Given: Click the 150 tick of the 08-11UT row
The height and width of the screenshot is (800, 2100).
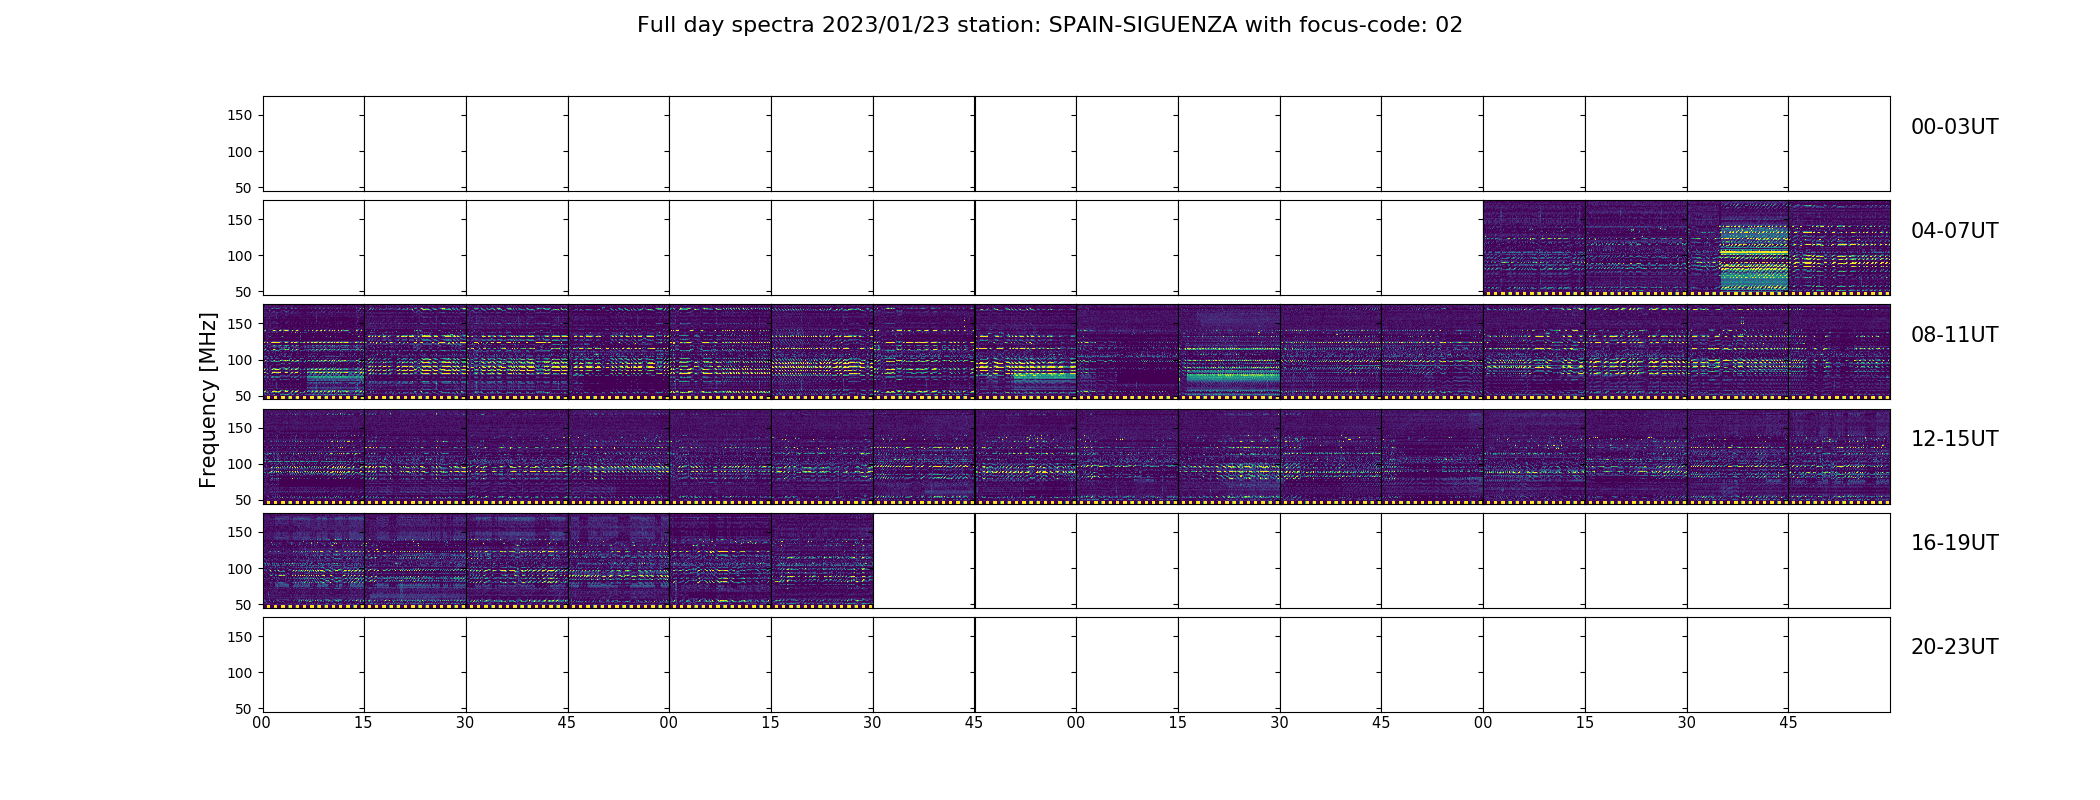Looking at the screenshot, I should coord(240,324).
